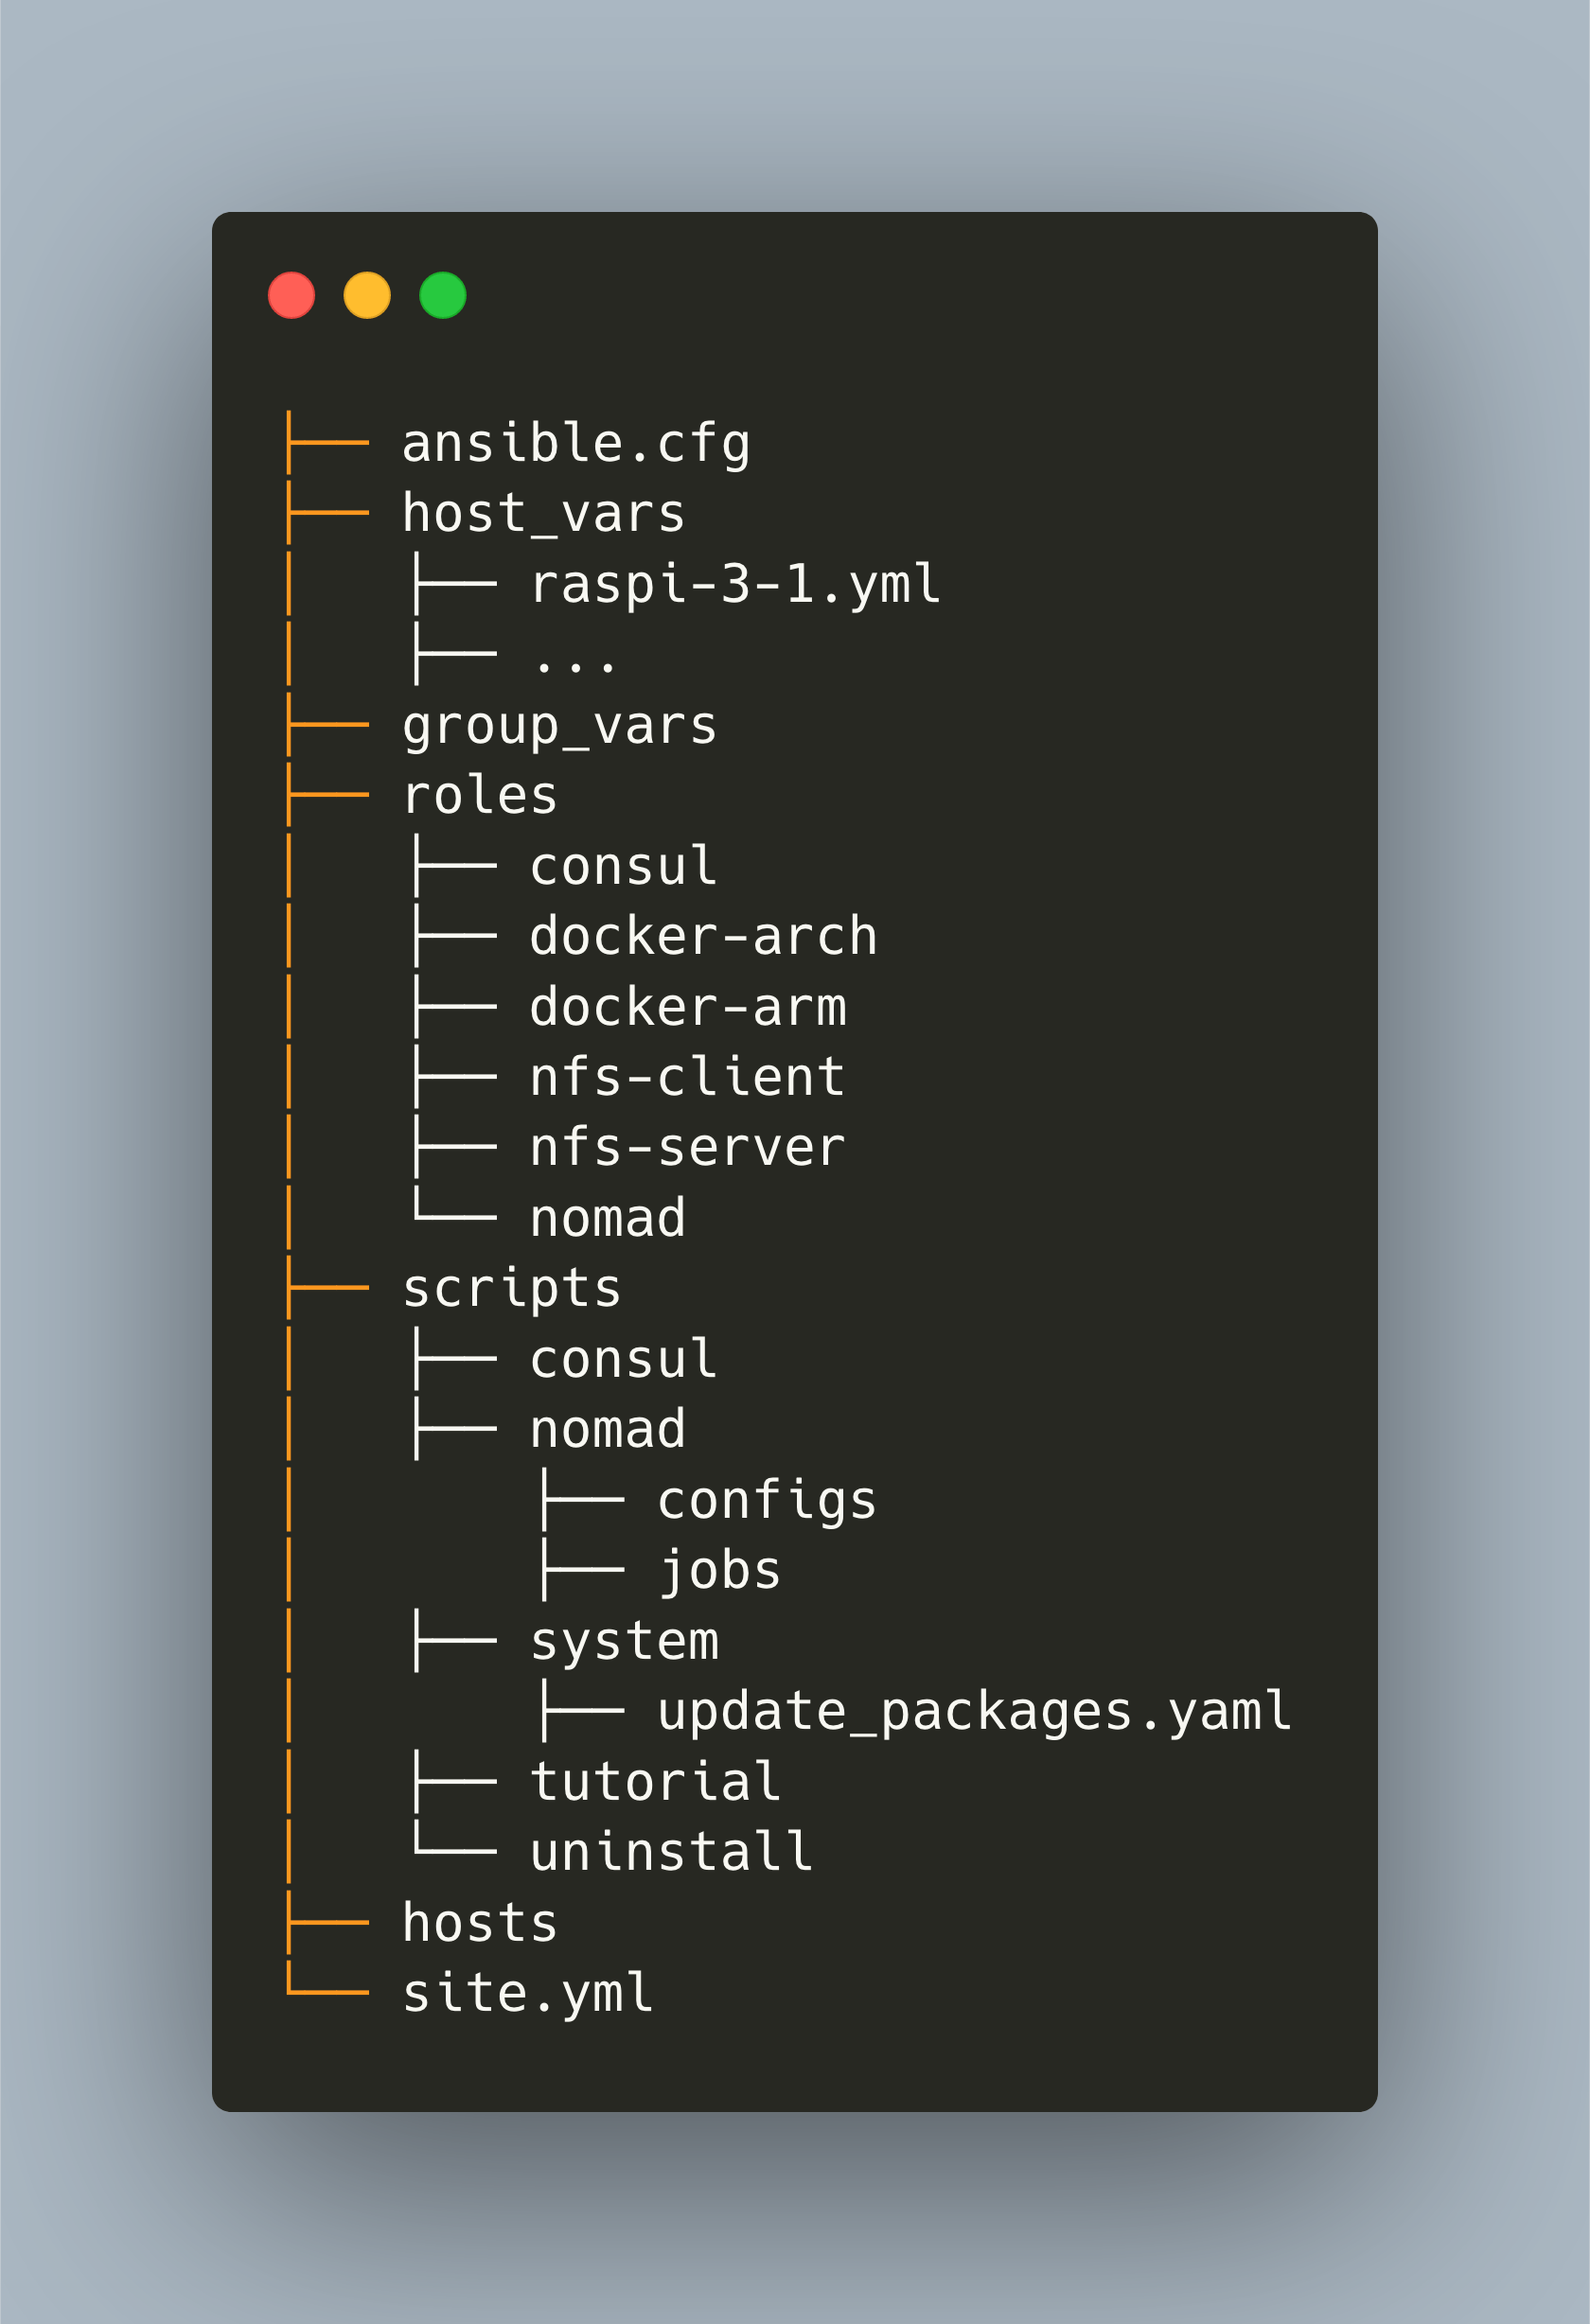Viewport: 1590px width, 2324px height.
Task: Select the docker-arm role
Action: 688,1007
